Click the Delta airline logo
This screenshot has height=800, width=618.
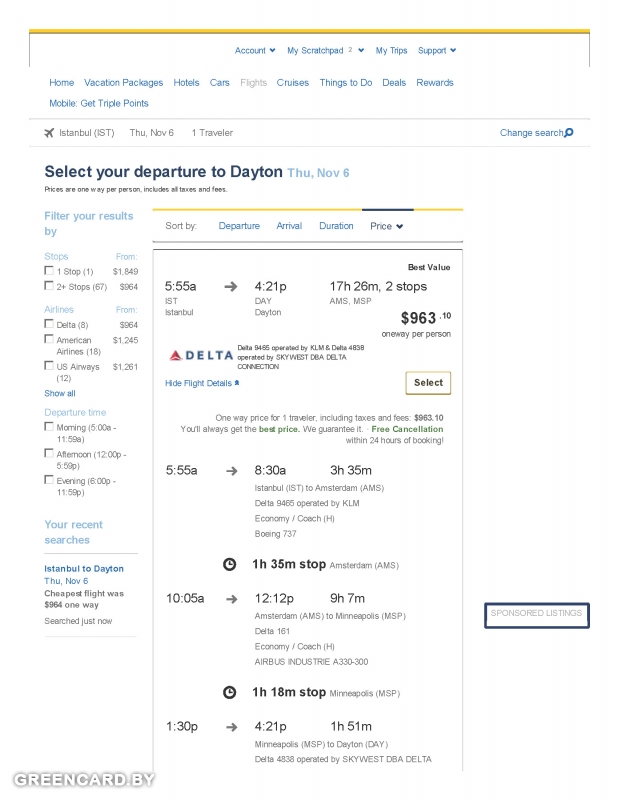[x=201, y=356]
